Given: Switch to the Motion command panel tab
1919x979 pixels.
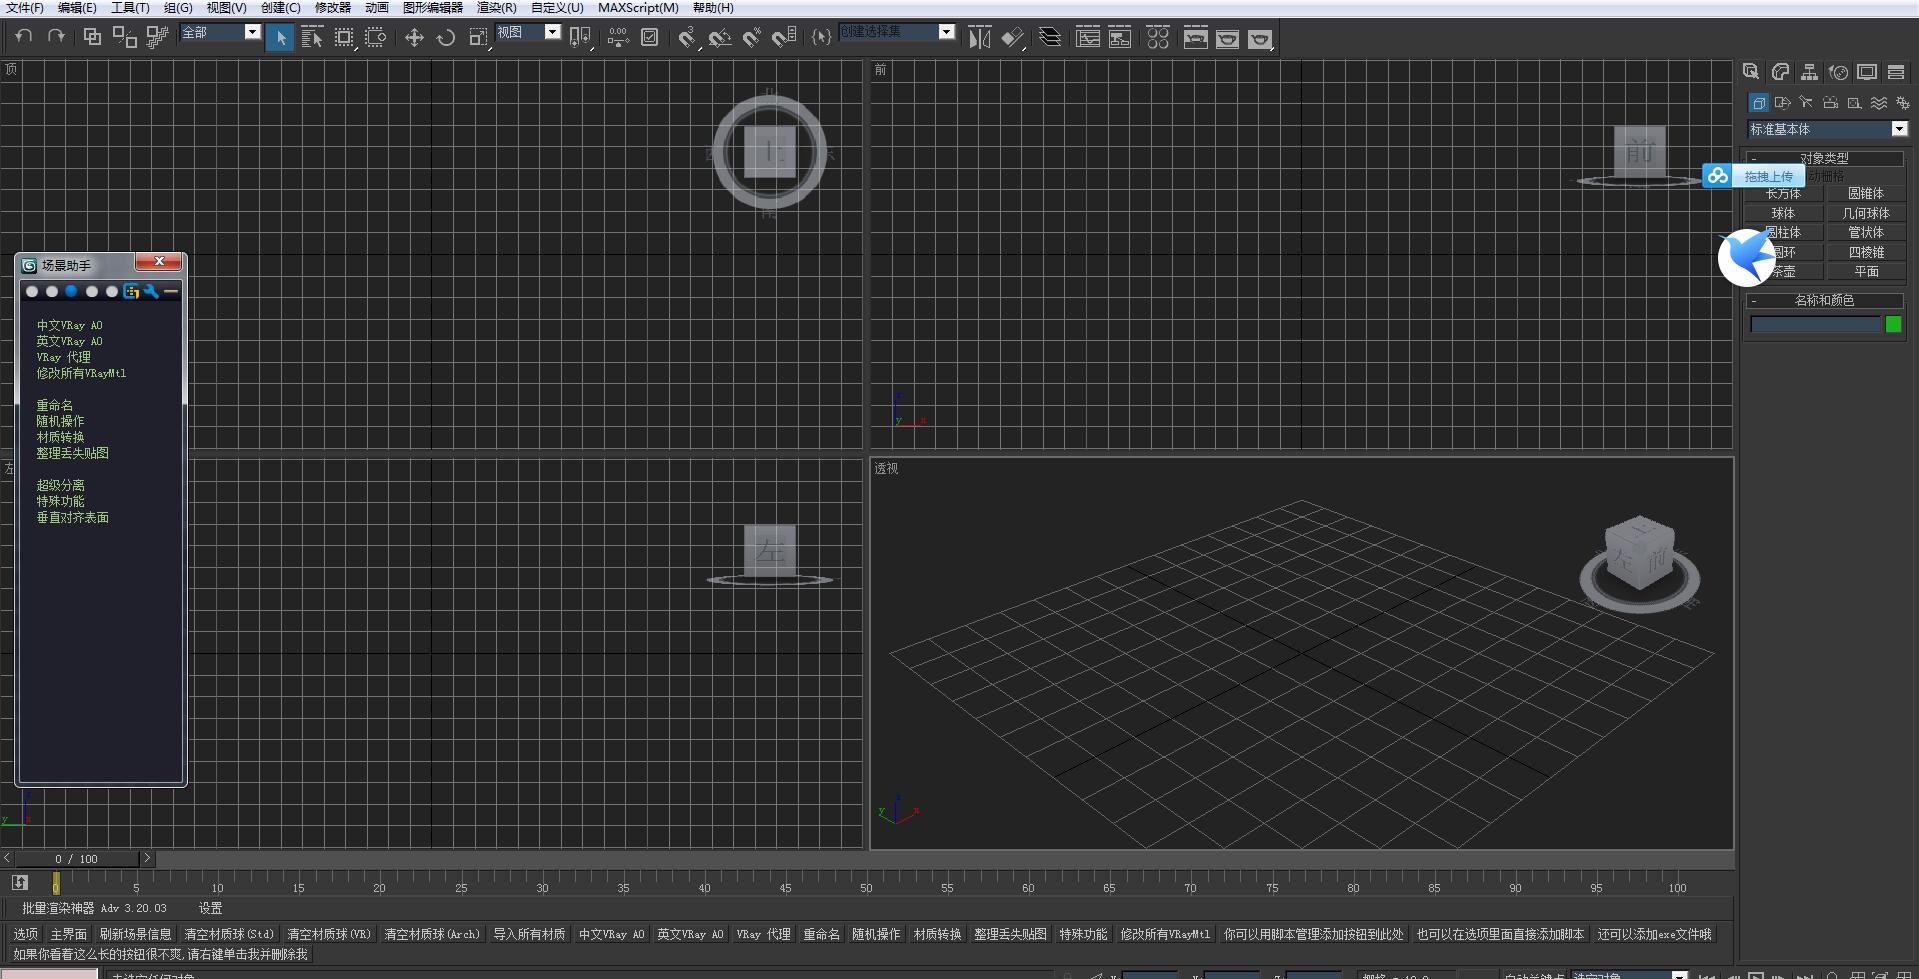Looking at the screenshot, I should point(1838,72).
